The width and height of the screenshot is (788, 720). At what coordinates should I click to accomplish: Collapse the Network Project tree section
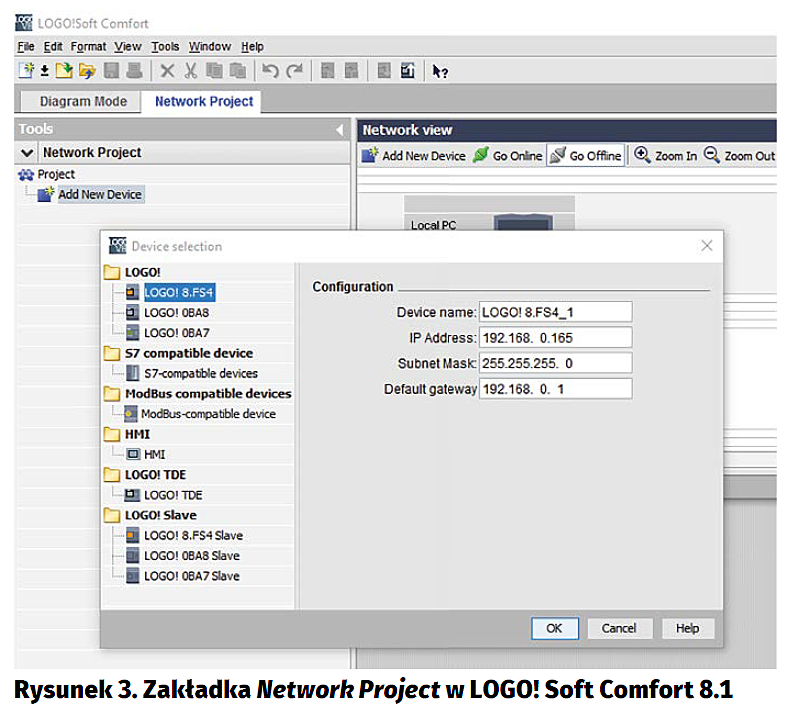coord(28,153)
